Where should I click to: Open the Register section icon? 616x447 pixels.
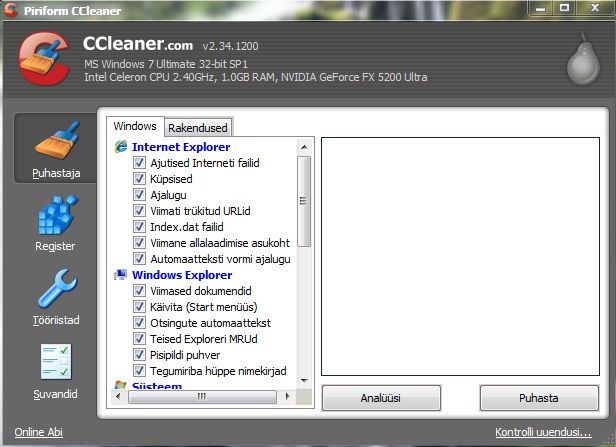pyautogui.click(x=55, y=221)
